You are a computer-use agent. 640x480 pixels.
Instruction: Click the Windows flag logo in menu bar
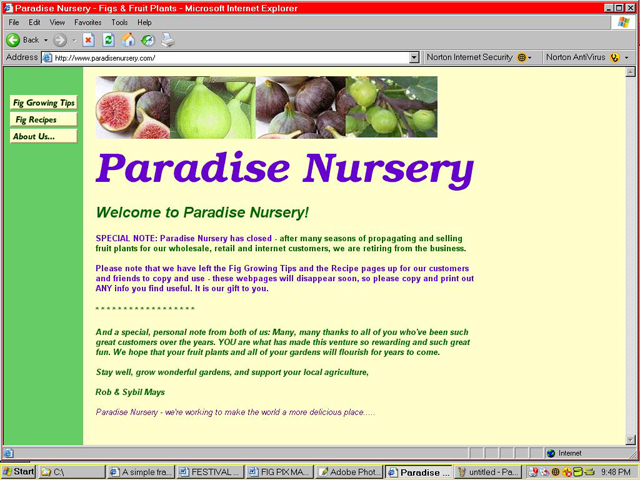[623, 22]
